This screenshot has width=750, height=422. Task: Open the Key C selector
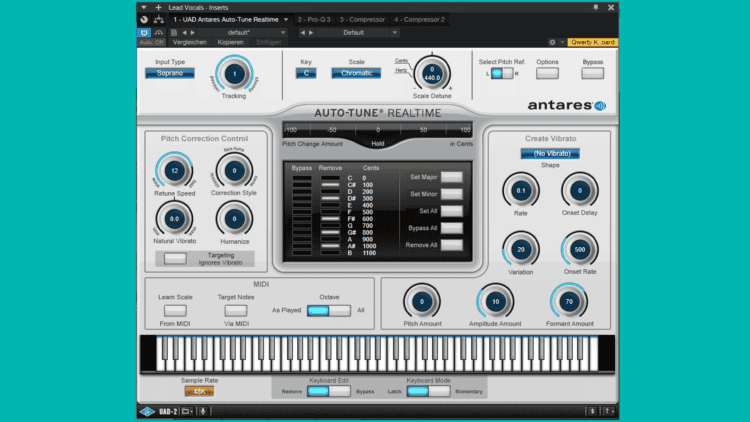306,73
